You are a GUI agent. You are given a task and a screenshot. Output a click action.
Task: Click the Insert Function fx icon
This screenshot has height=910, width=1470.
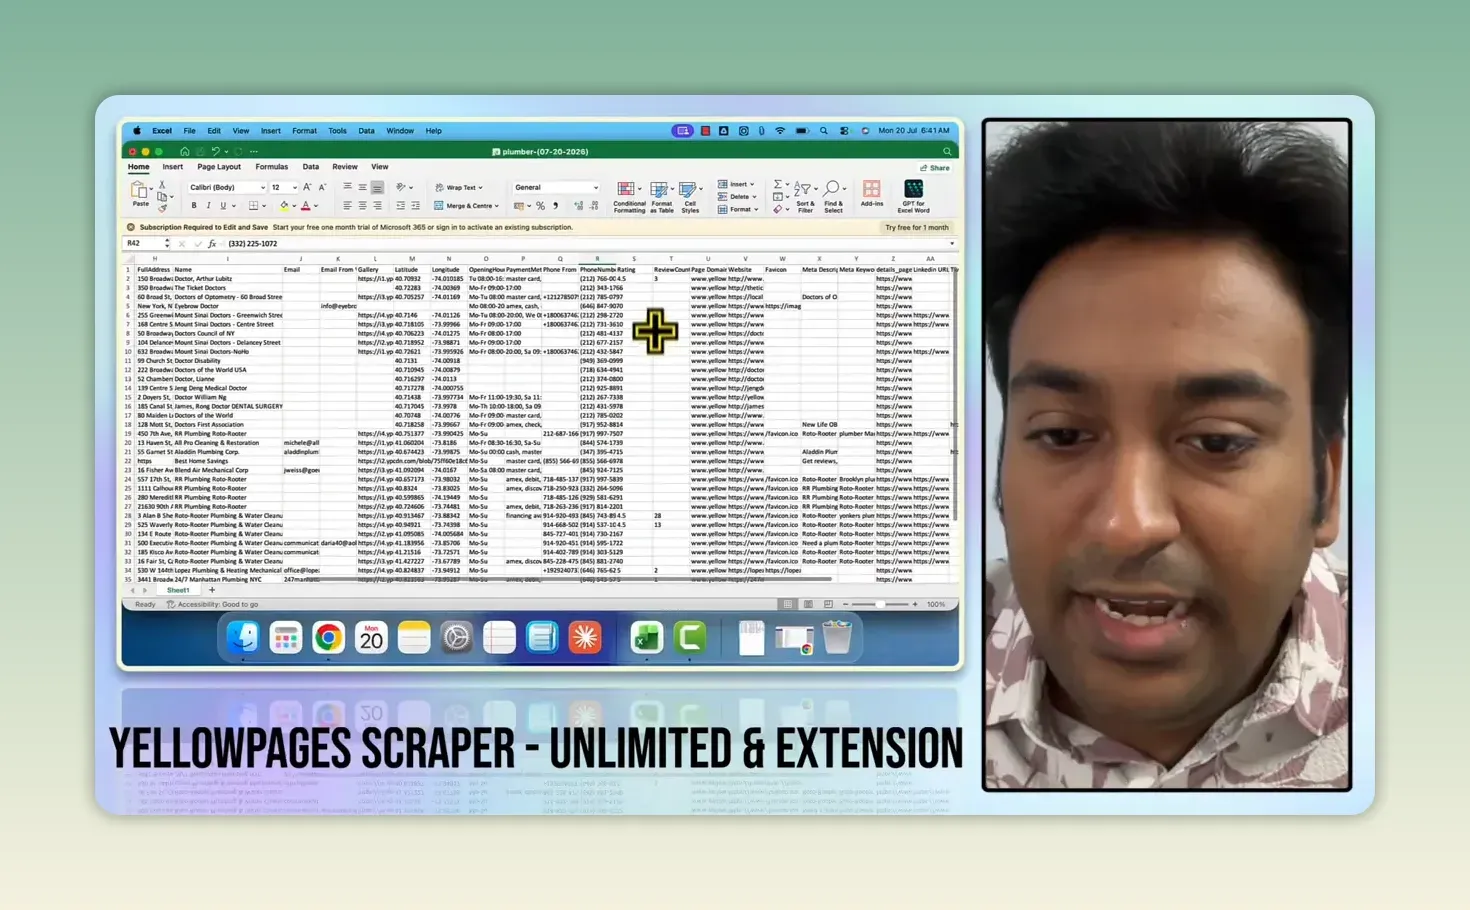(x=212, y=244)
